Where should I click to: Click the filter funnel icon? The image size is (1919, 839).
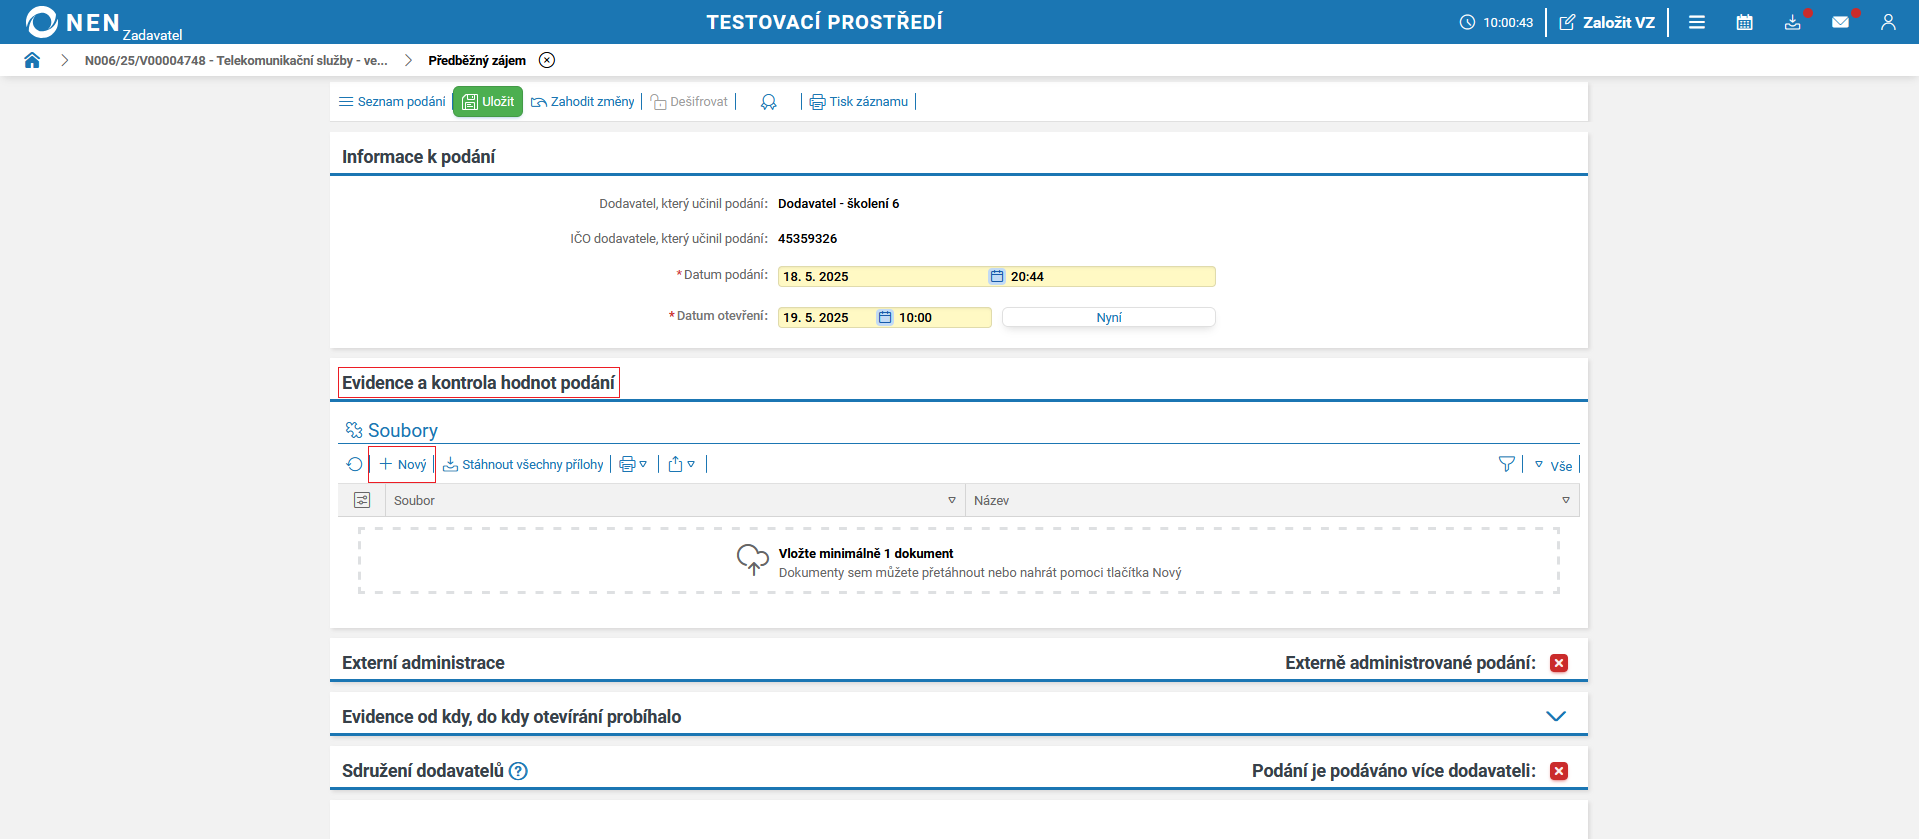click(x=1506, y=464)
